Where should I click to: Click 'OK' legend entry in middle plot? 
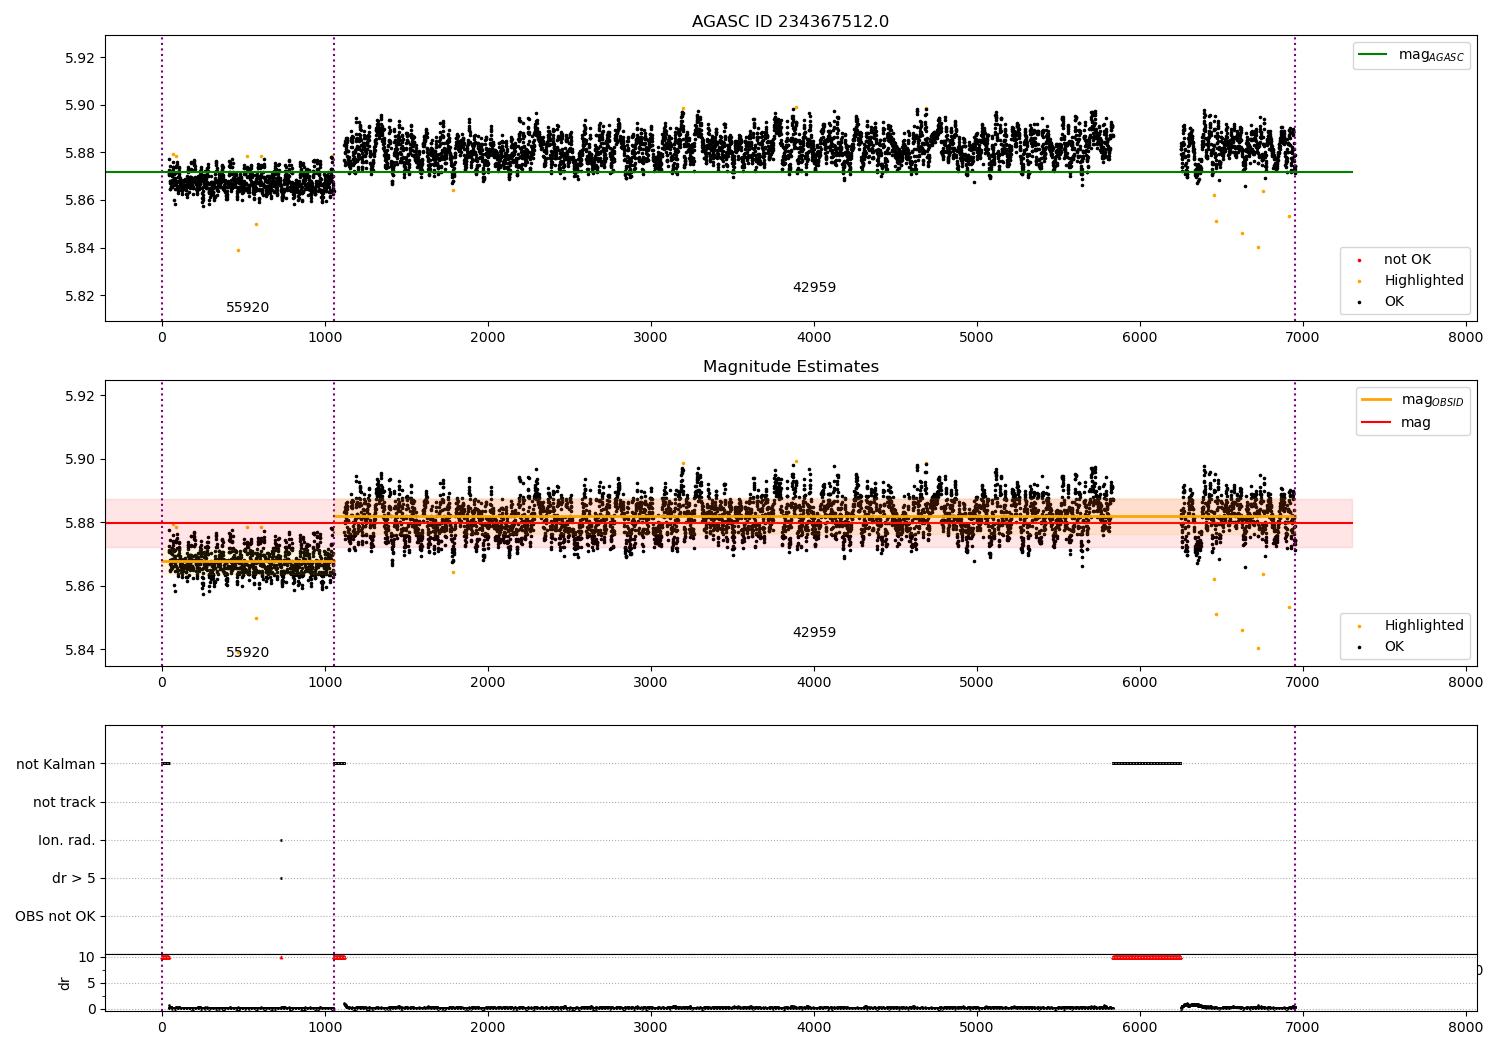pos(1381,647)
